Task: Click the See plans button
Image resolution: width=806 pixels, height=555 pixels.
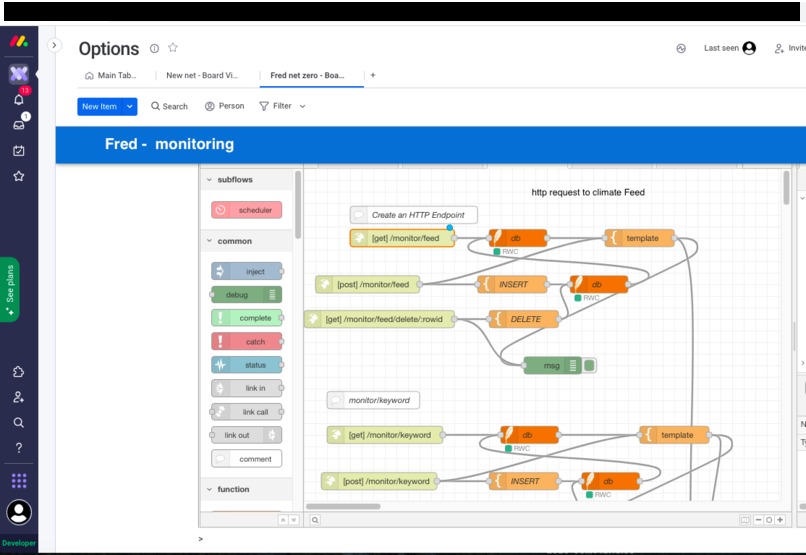Action: [x=10, y=289]
